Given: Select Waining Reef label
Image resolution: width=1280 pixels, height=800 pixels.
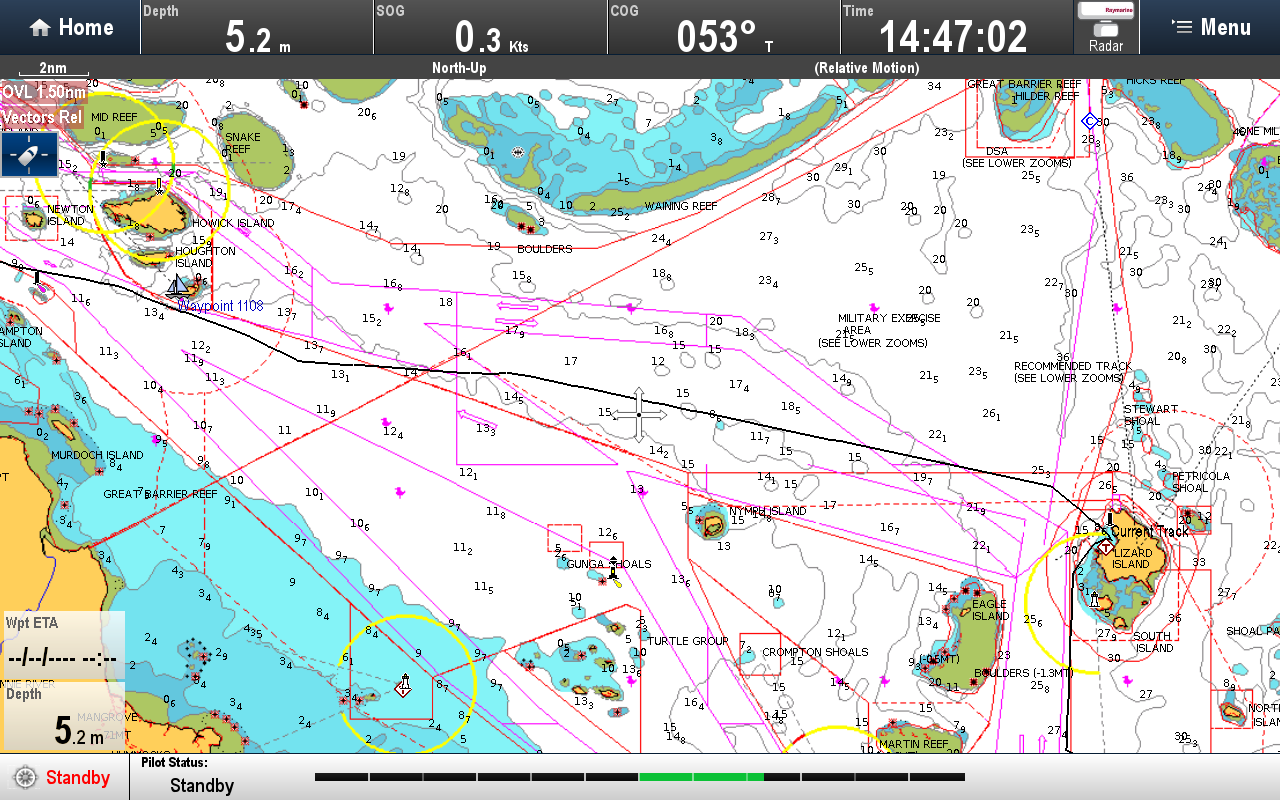Looking at the screenshot, I should pos(681,206).
